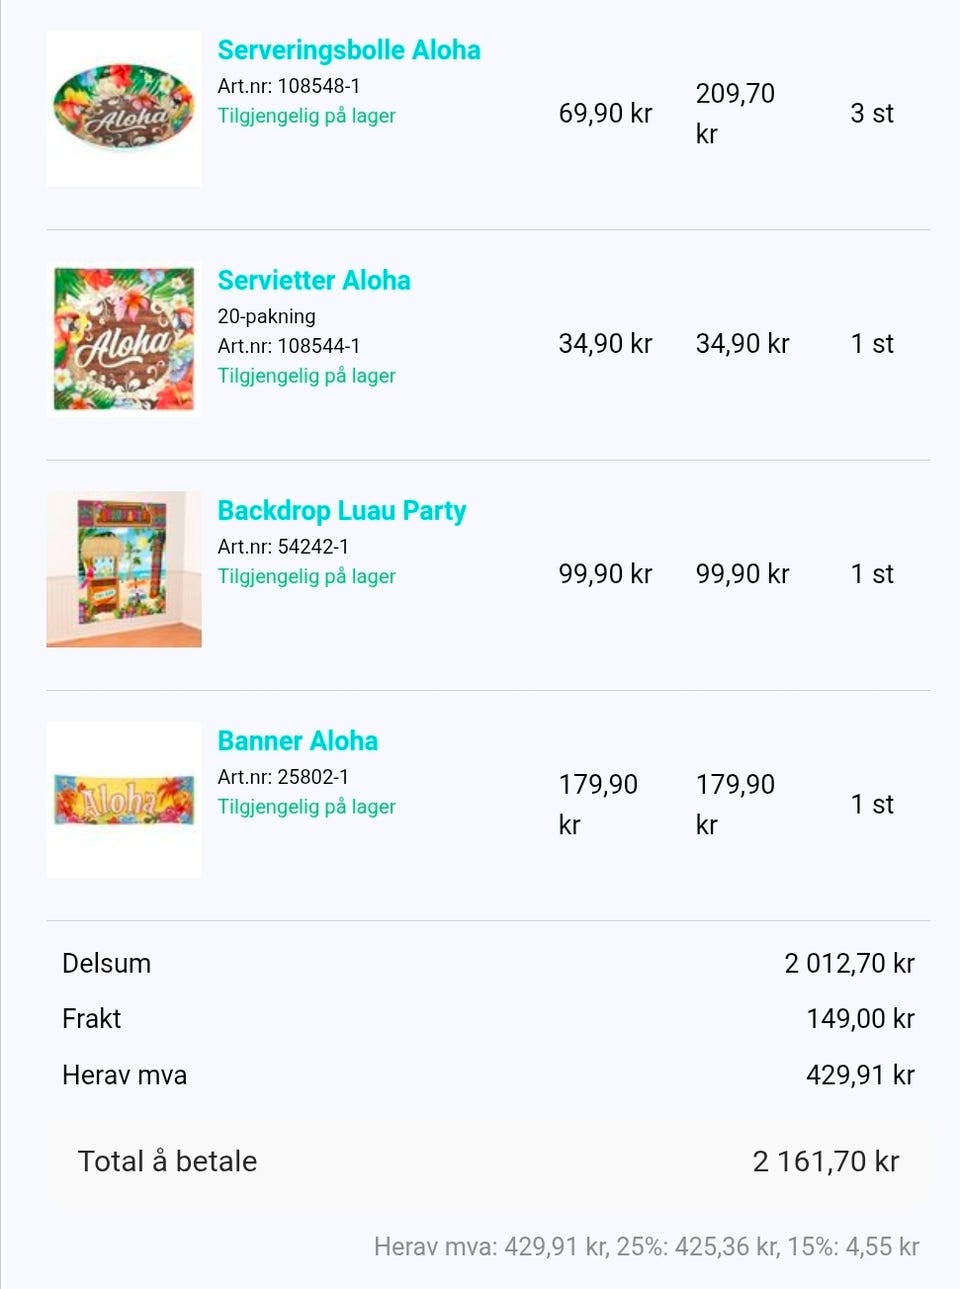Select article number 108548-1 text

[289, 86]
